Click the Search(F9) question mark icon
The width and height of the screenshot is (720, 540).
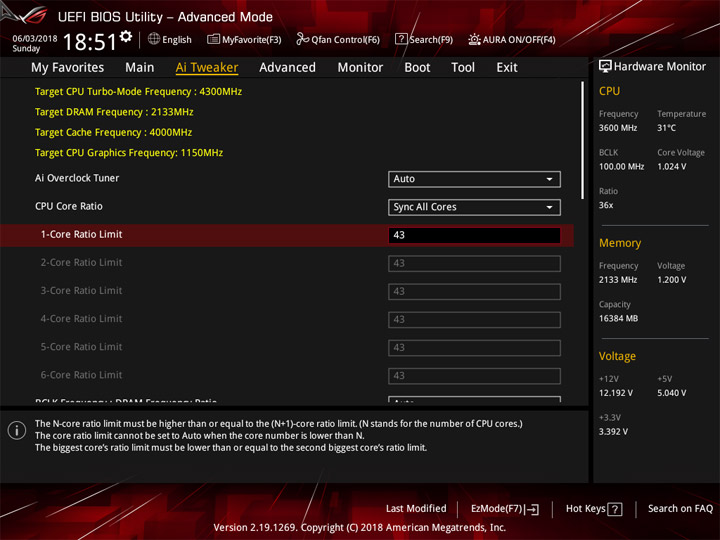click(401, 39)
